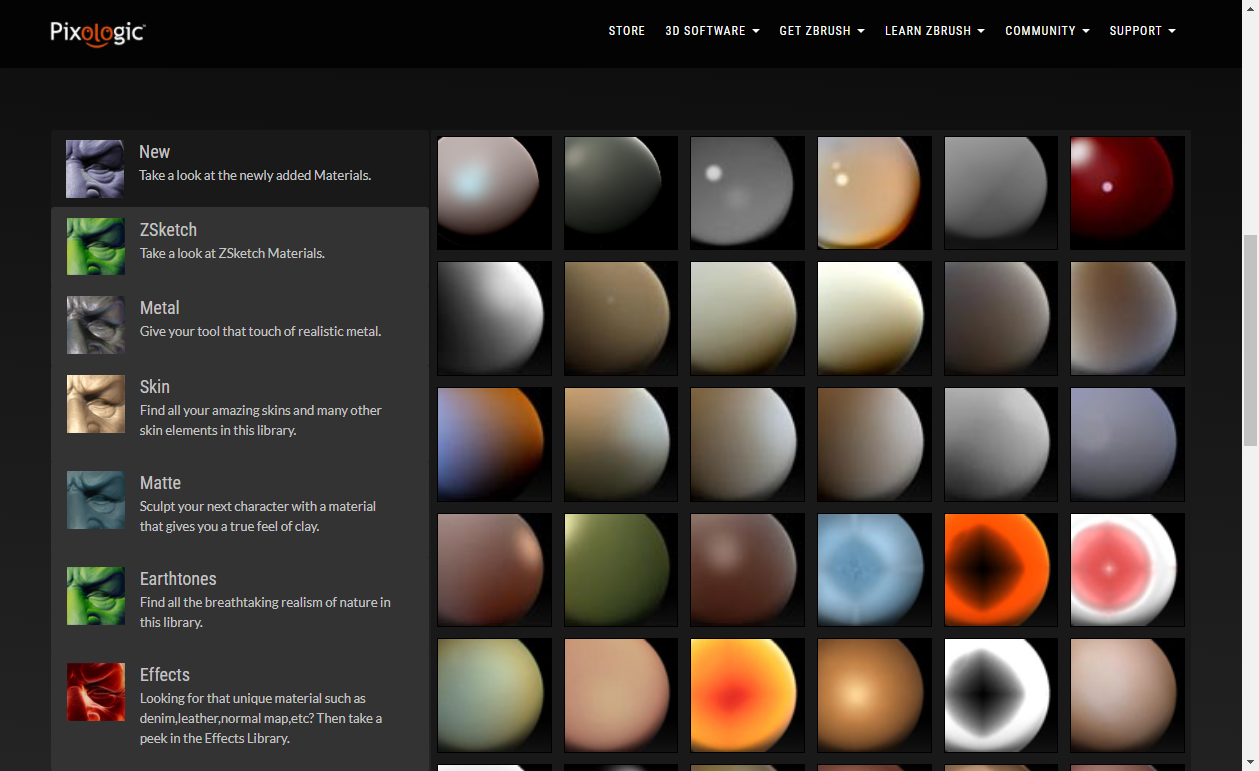Screen dimensions: 1259x771
Task: Open the white sphere with pink-red center
Action: click(x=1127, y=570)
